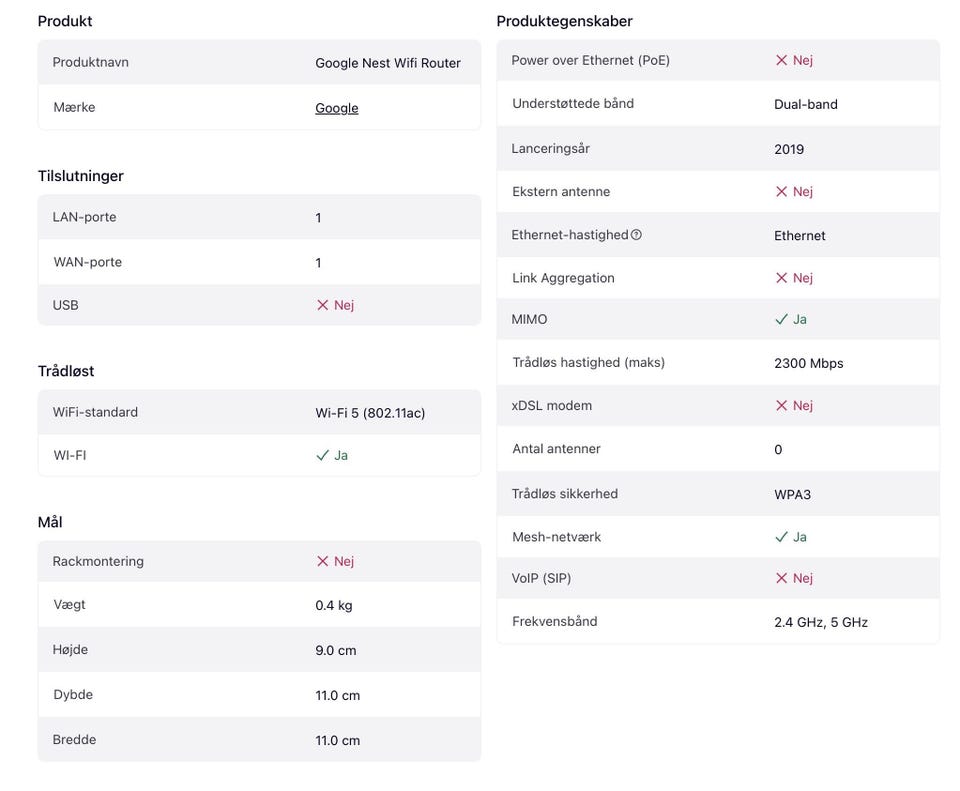Click the Google Nest Wifi Router product name
960x791 pixels.
[x=388, y=63]
